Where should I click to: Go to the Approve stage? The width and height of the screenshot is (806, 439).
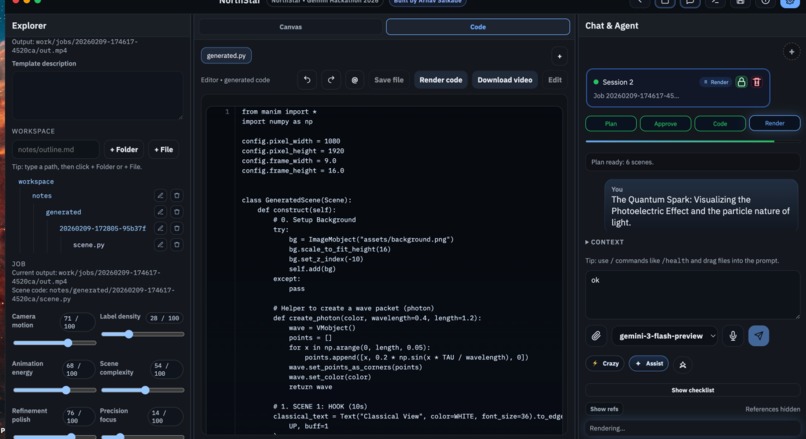(x=665, y=123)
